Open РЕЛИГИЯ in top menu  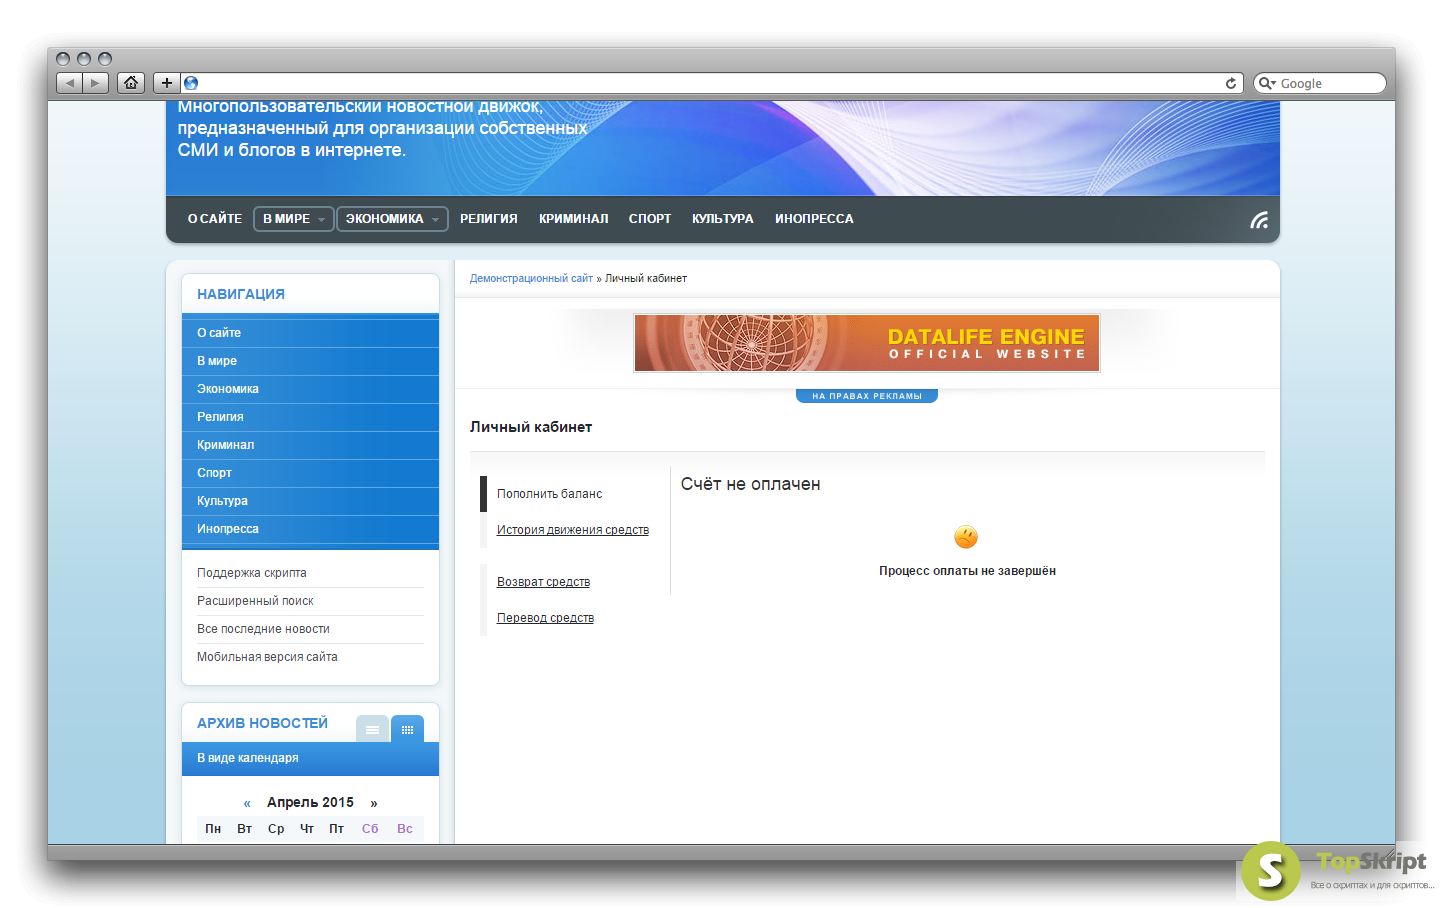[x=489, y=219]
